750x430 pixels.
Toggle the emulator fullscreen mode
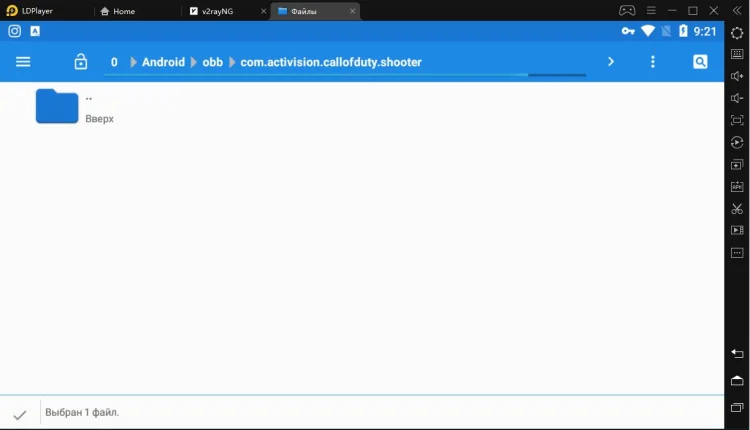pyautogui.click(x=737, y=120)
